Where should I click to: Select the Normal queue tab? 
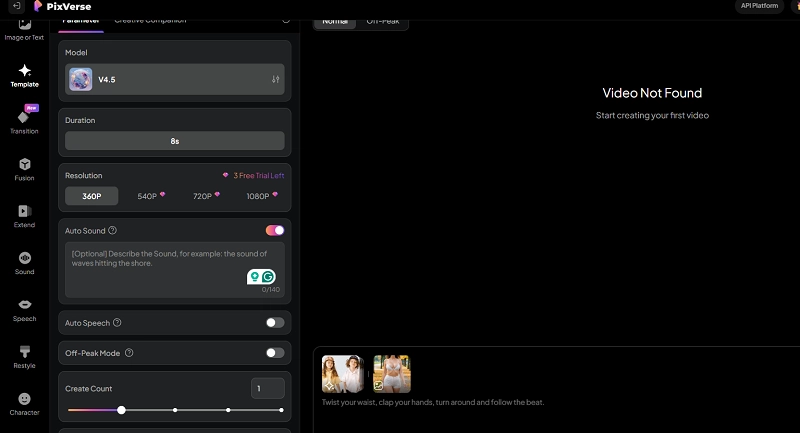tap(335, 23)
